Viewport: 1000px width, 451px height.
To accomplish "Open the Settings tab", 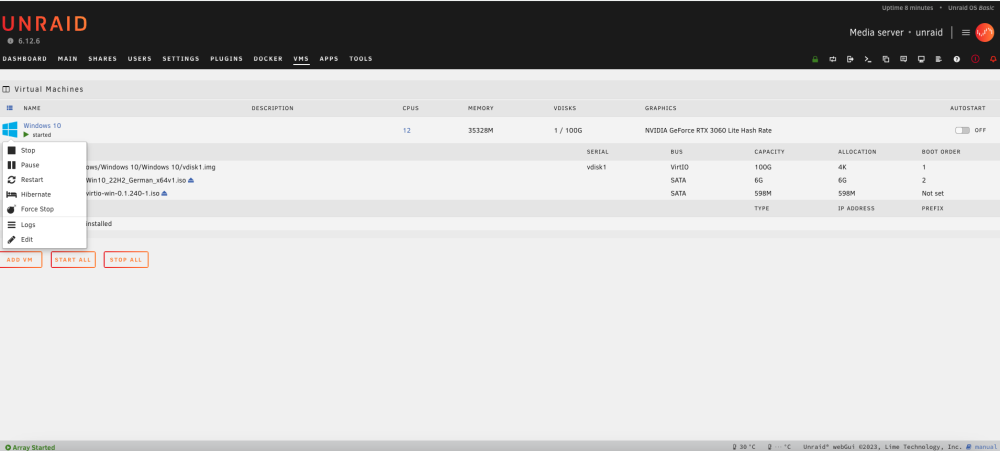I will tap(181, 59).
